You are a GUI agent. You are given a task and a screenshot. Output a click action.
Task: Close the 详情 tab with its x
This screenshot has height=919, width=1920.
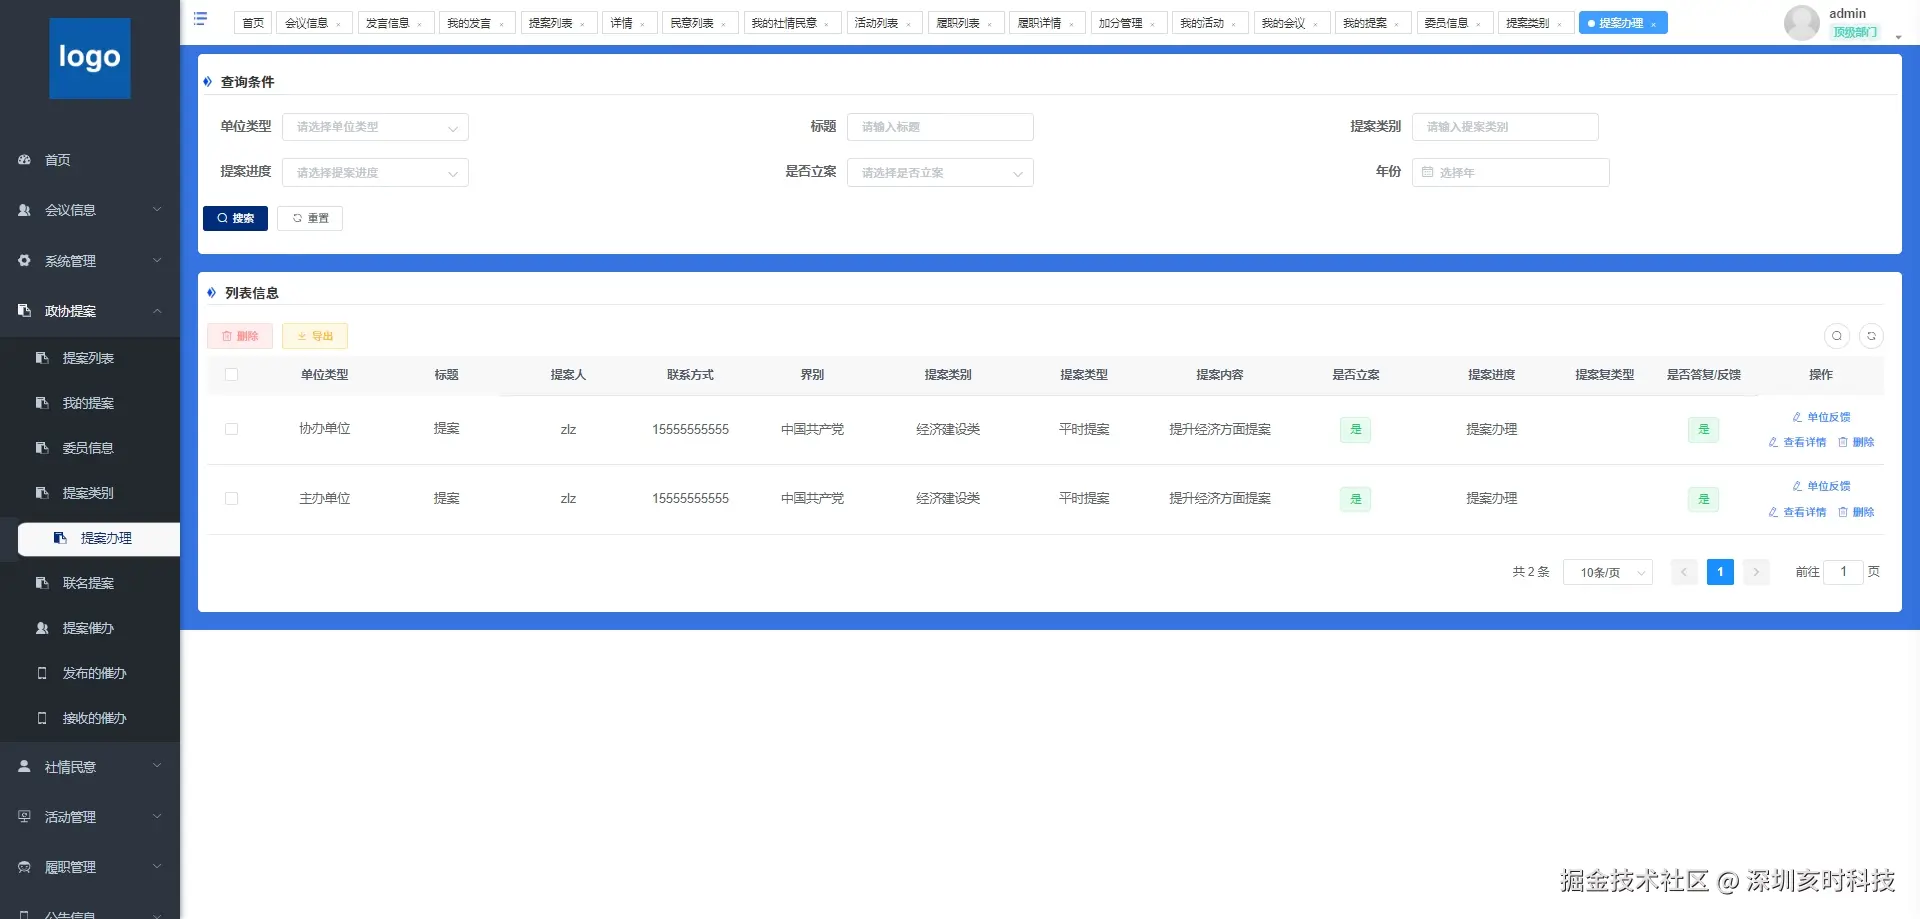coord(642,24)
